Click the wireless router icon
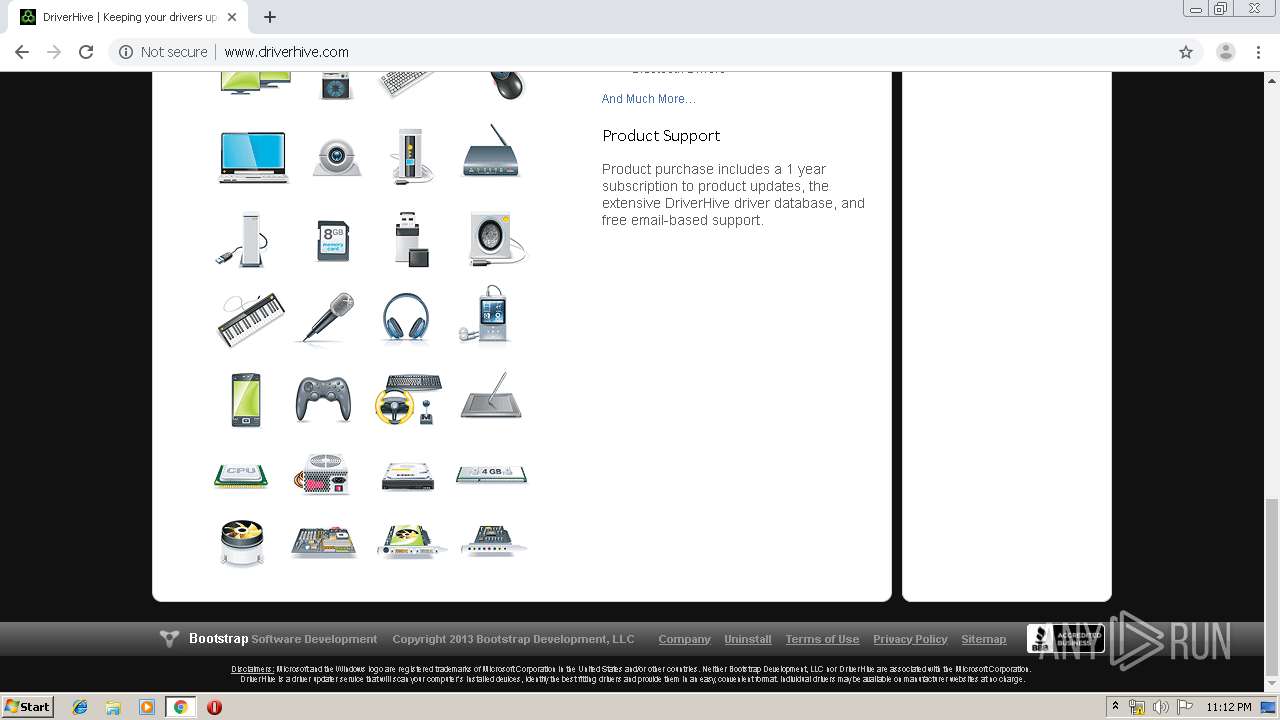The height and width of the screenshot is (720, 1280). 491,152
